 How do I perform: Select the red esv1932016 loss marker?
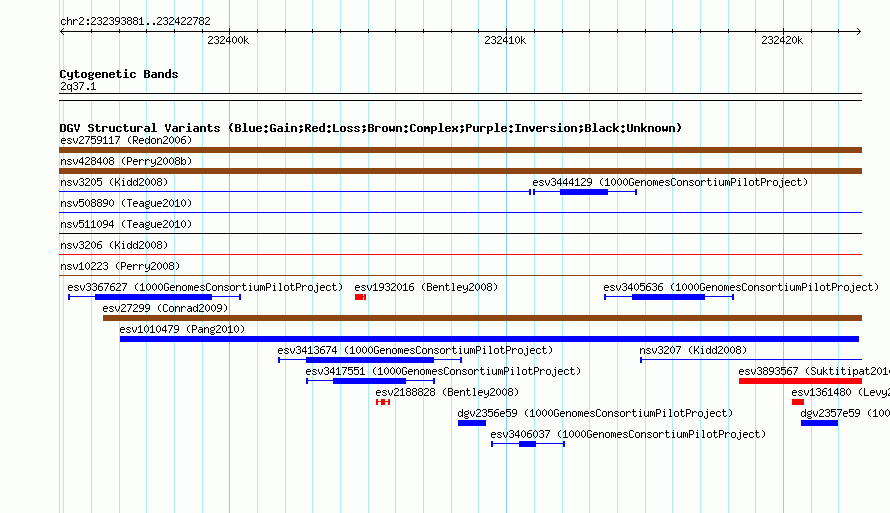pyautogui.click(x=360, y=297)
